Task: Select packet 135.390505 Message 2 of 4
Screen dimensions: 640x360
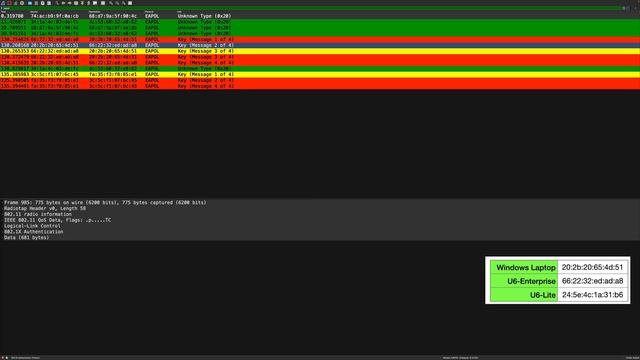Action: [x=320, y=80]
